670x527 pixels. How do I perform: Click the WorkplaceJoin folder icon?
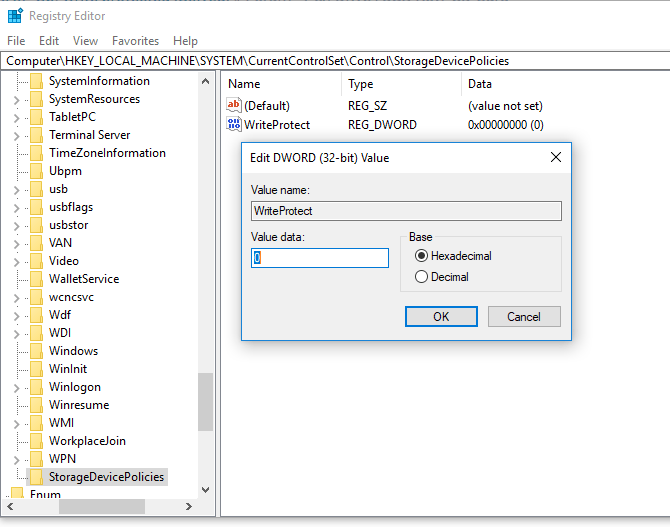point(37,441)
